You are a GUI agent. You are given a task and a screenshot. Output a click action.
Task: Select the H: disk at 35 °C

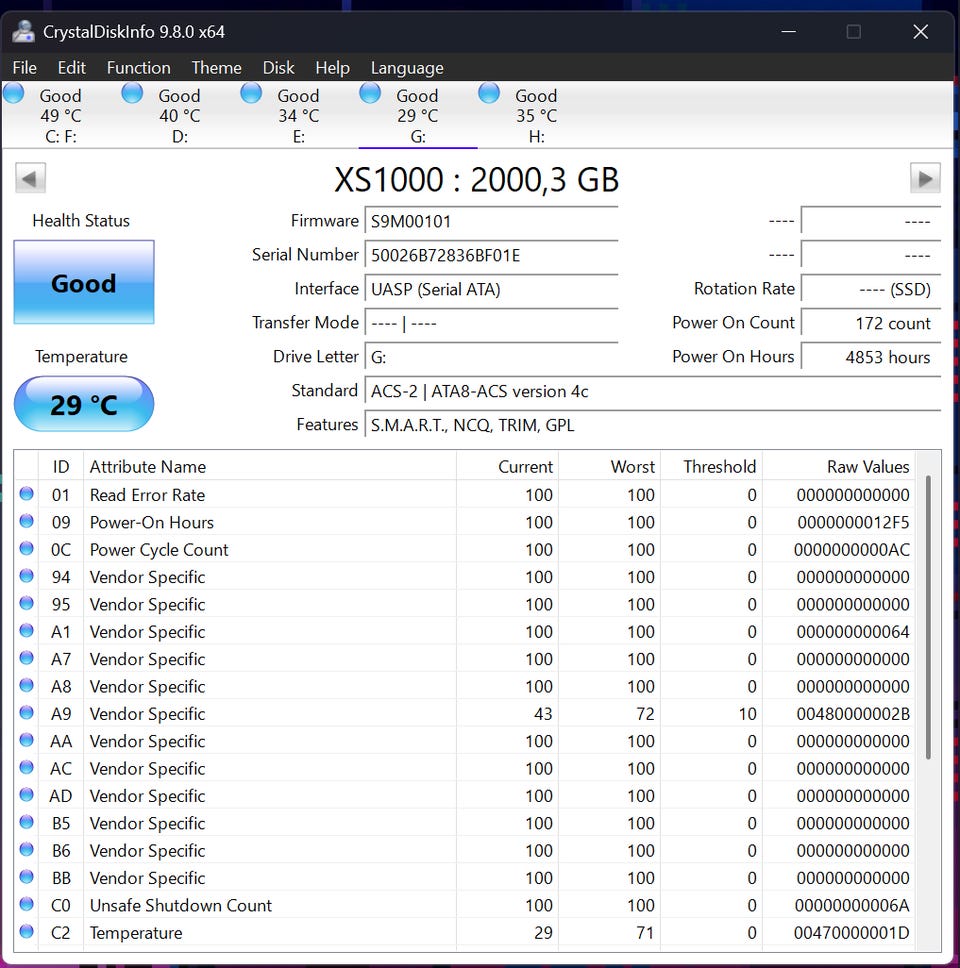coord(536,115)
